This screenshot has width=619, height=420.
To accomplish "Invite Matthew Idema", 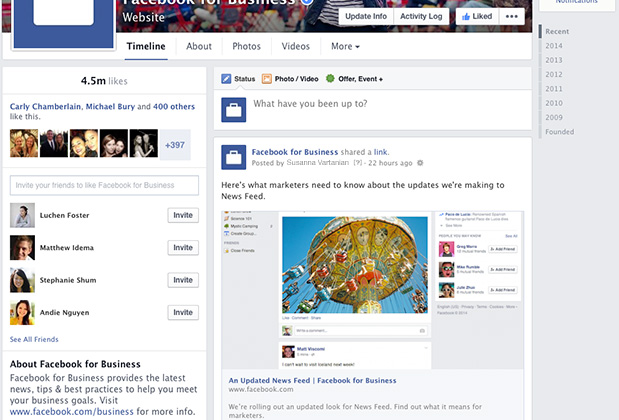I will coord(183,248).
